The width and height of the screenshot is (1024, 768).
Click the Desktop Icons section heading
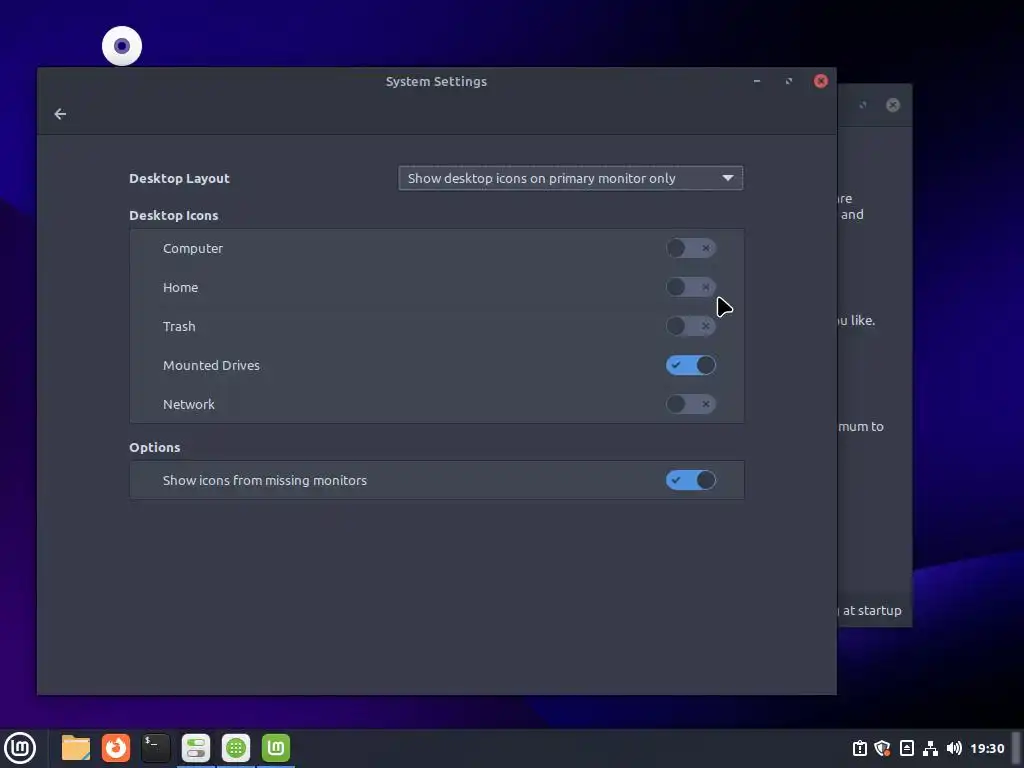(x=174, y=216)
